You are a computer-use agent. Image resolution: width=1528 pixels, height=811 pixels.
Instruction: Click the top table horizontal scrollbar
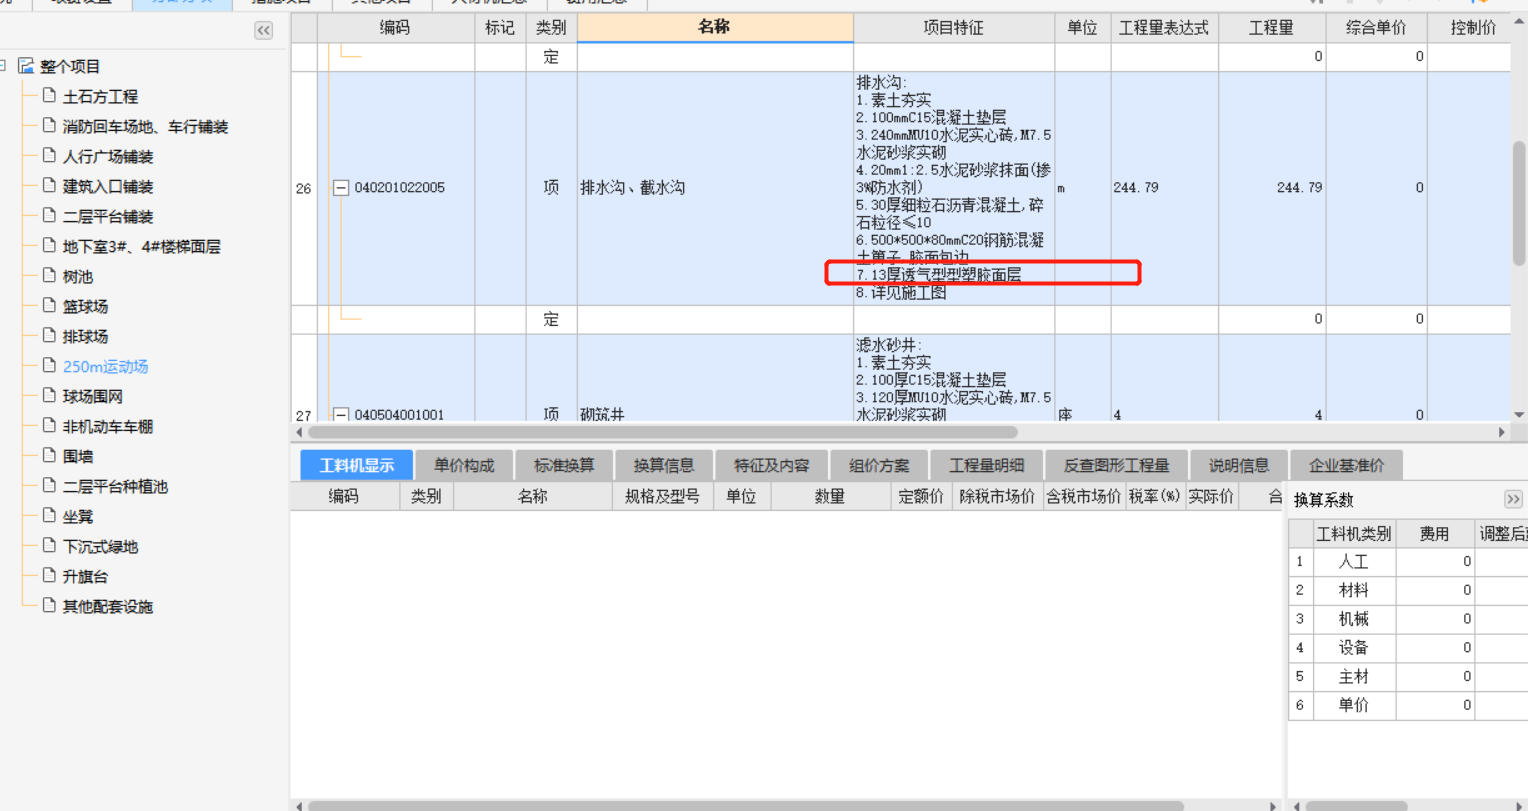663,432
